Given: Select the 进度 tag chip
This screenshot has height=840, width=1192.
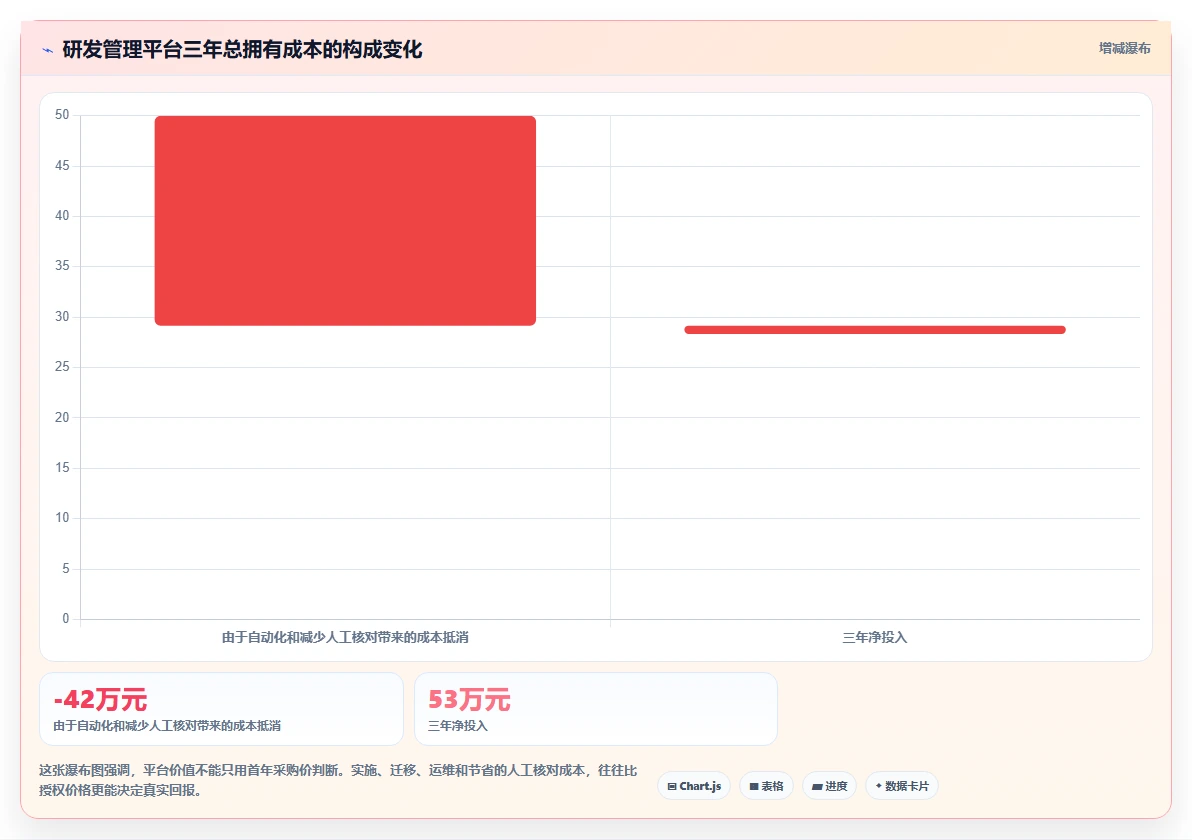Looking at the screenshot, I should click(829, 786).
